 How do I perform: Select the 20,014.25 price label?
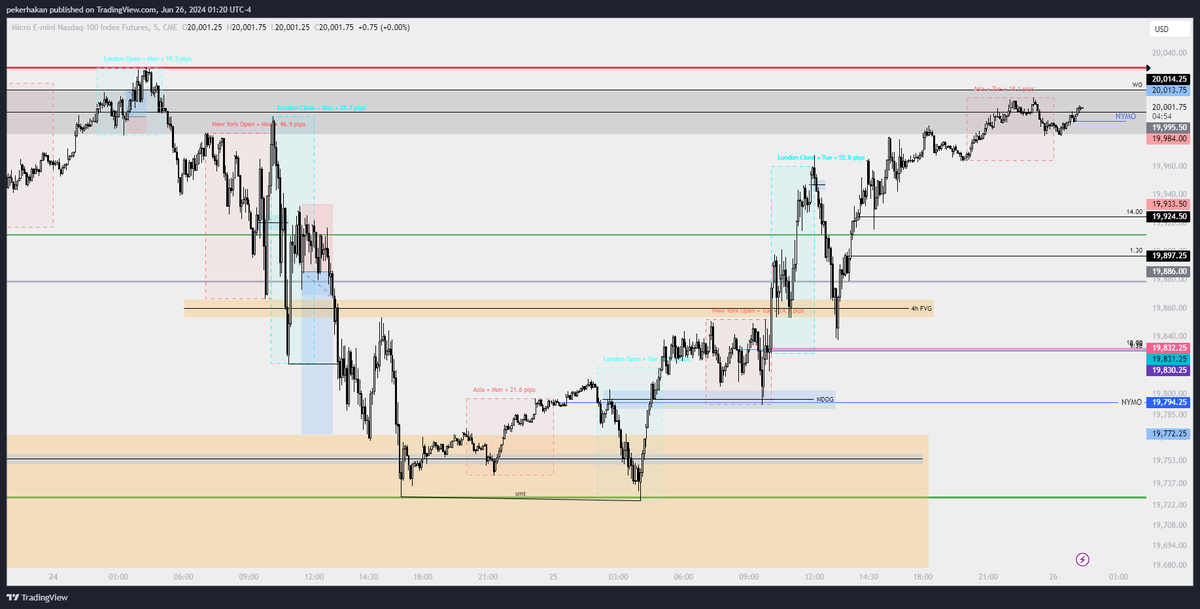point(1169,78)
